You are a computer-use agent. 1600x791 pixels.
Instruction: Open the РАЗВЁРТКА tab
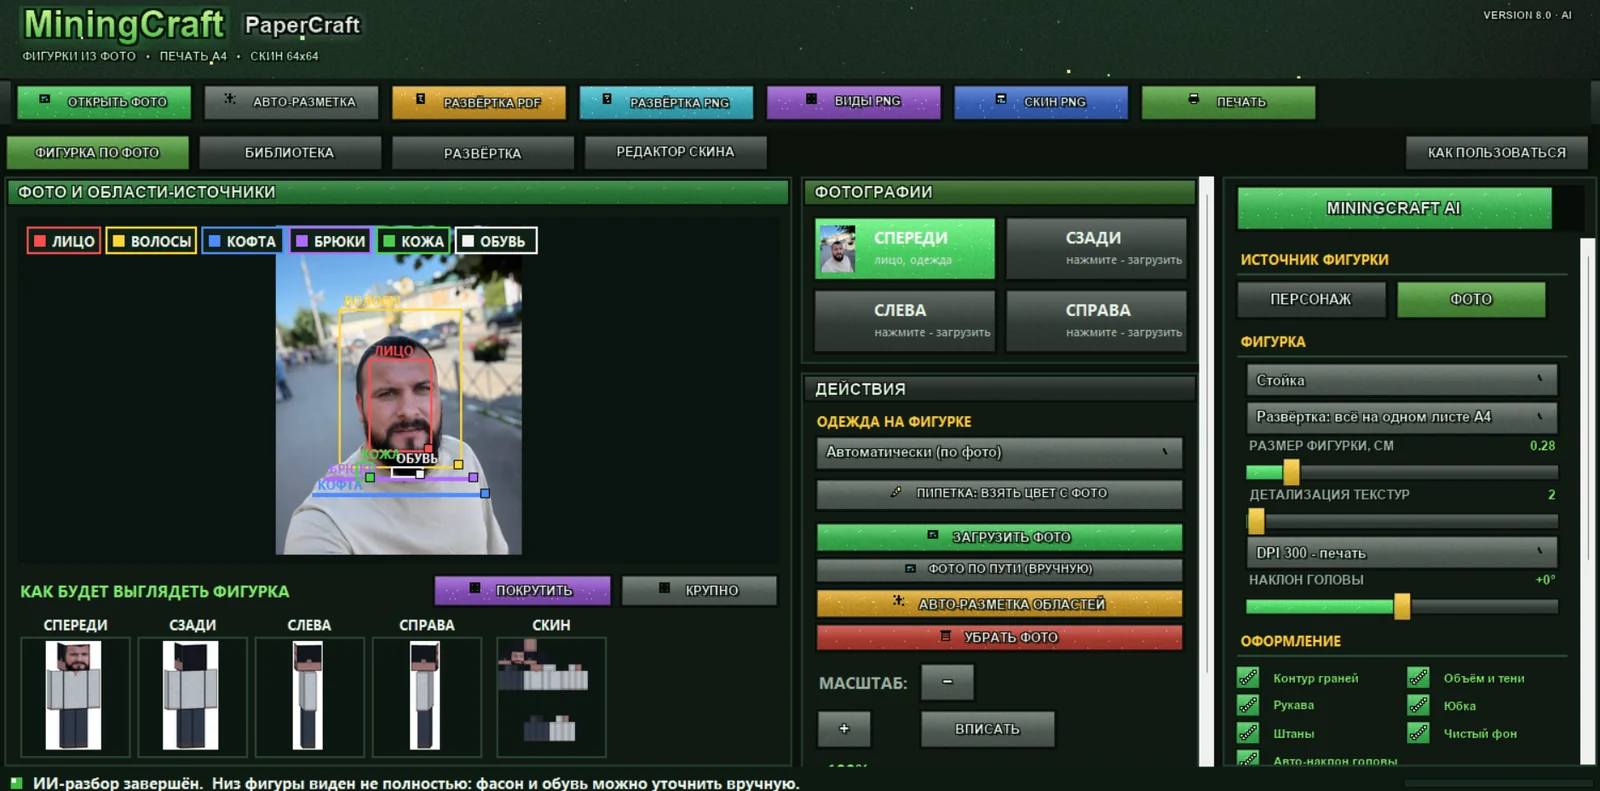point(483,152)
